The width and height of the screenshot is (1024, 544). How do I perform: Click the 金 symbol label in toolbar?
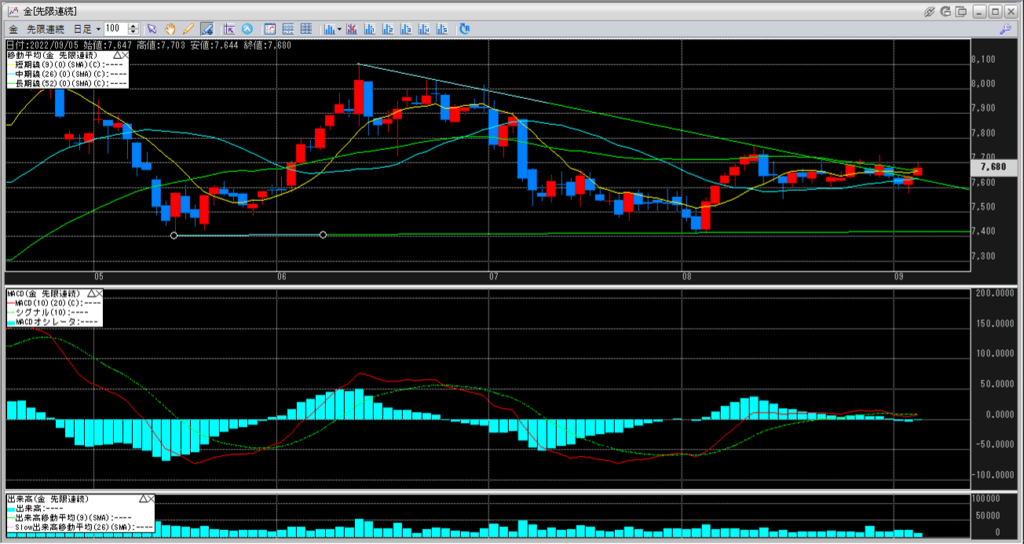point(13,29)
